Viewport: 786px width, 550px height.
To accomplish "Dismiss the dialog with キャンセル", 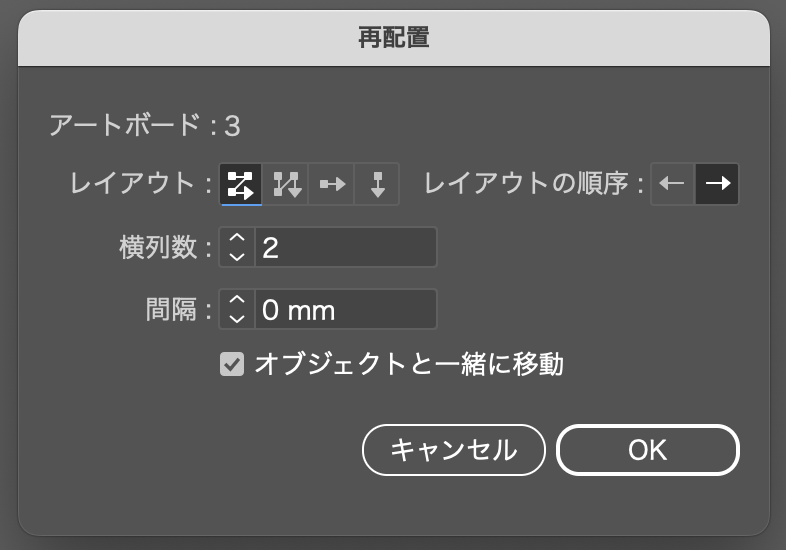I will click(x=454, y=450).
